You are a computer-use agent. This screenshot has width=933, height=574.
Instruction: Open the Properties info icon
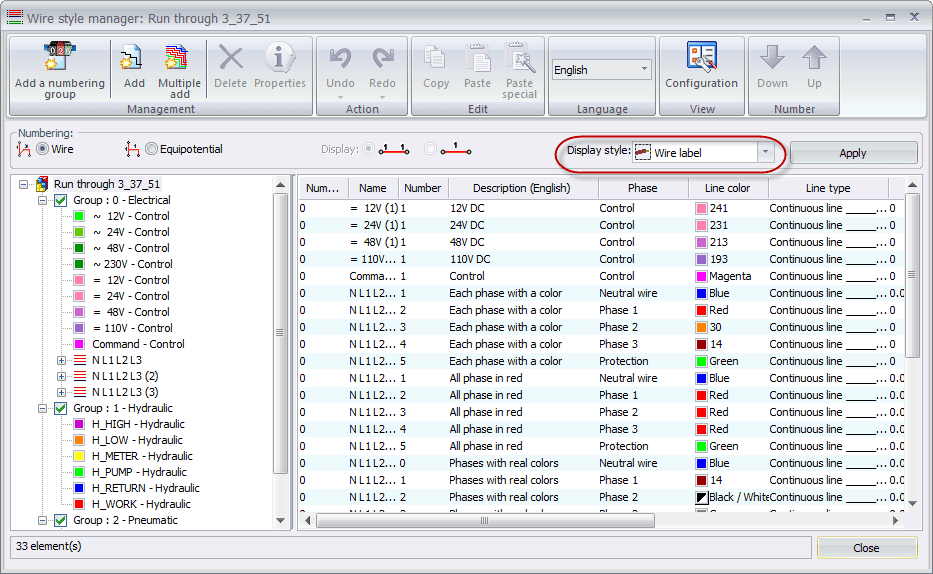pyautogui.click(x=279, y=58)
